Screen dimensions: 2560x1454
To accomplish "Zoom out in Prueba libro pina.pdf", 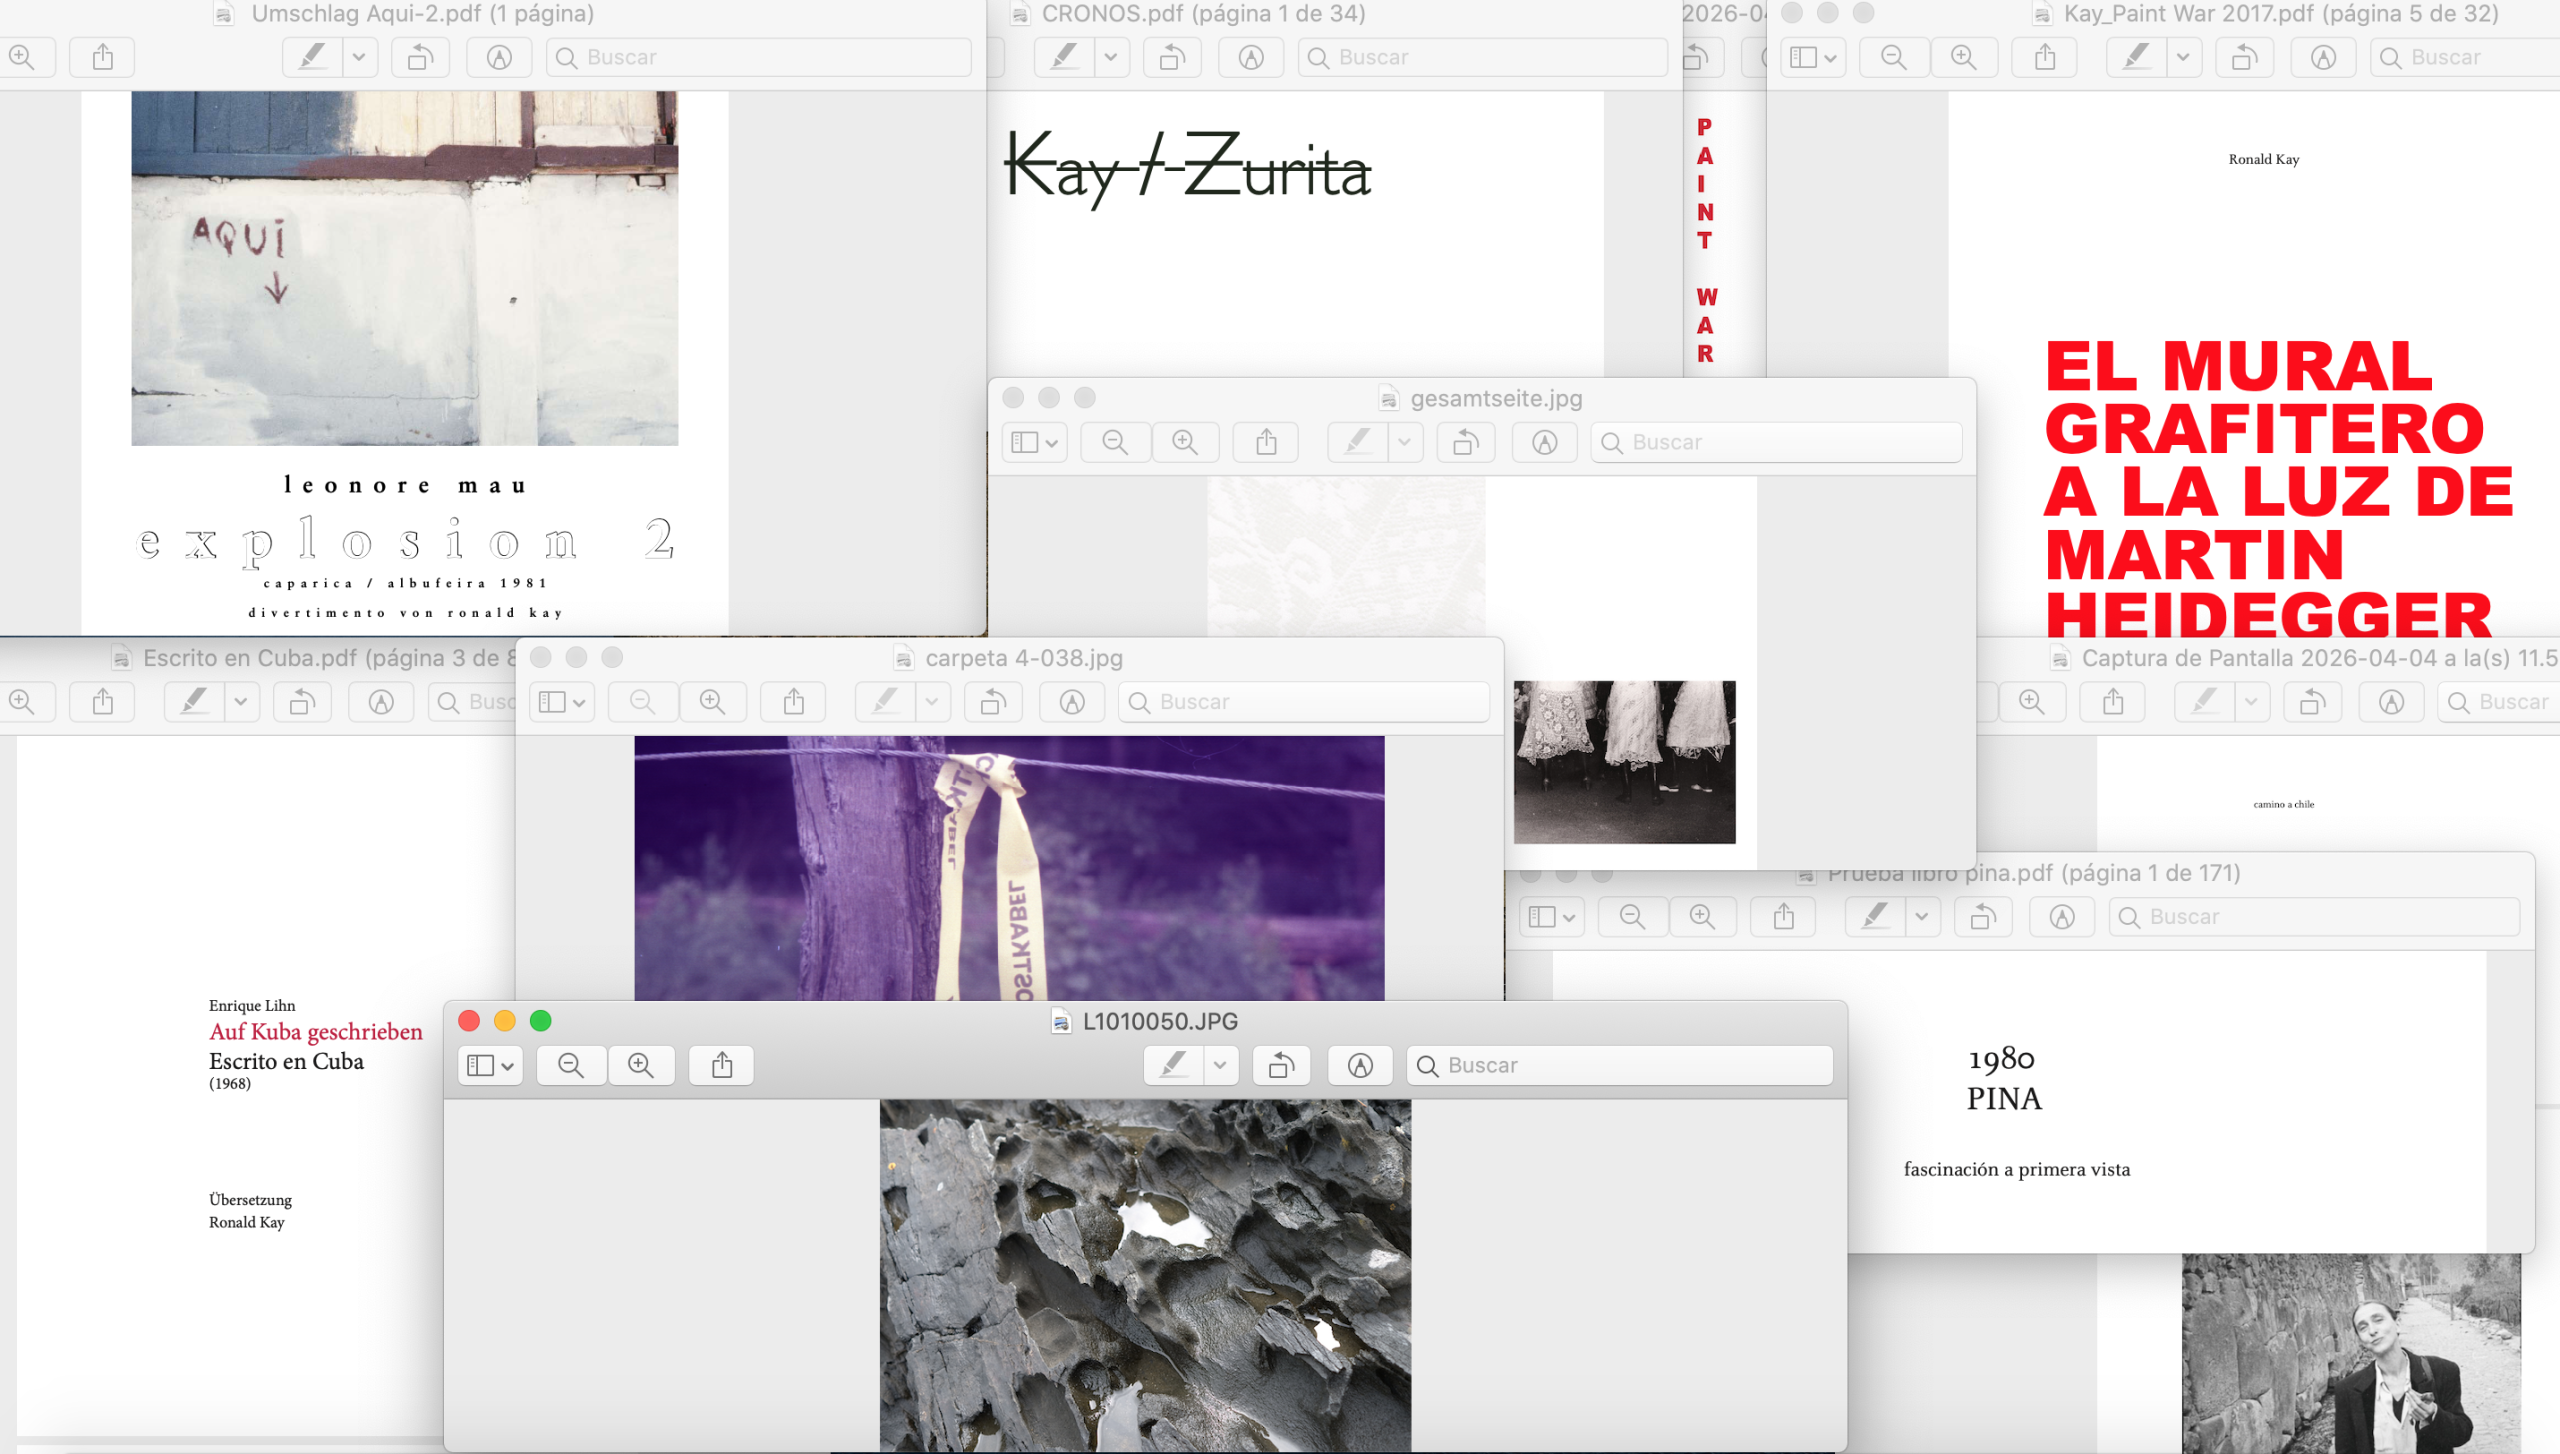I will tap(1632, 916).
